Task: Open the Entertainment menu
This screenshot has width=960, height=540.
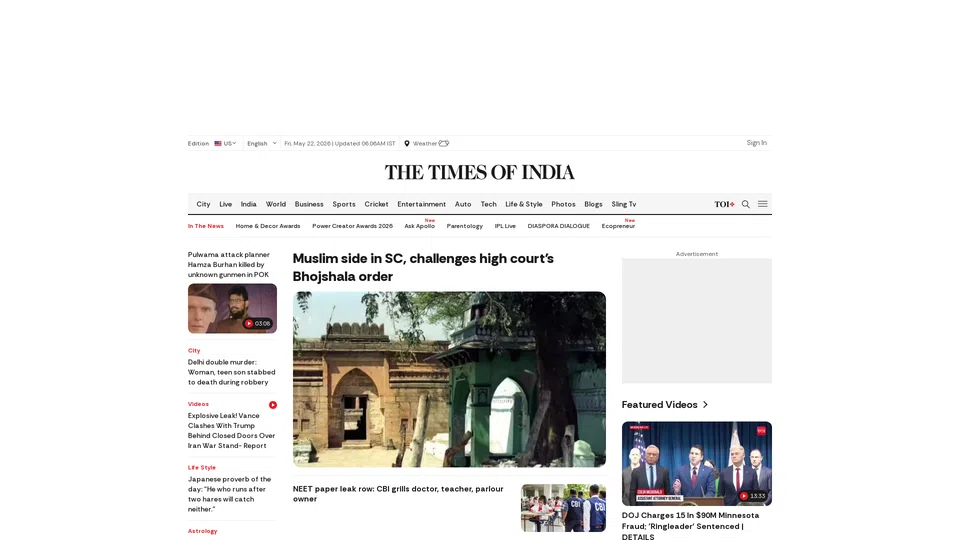Action: click(421, 204)
